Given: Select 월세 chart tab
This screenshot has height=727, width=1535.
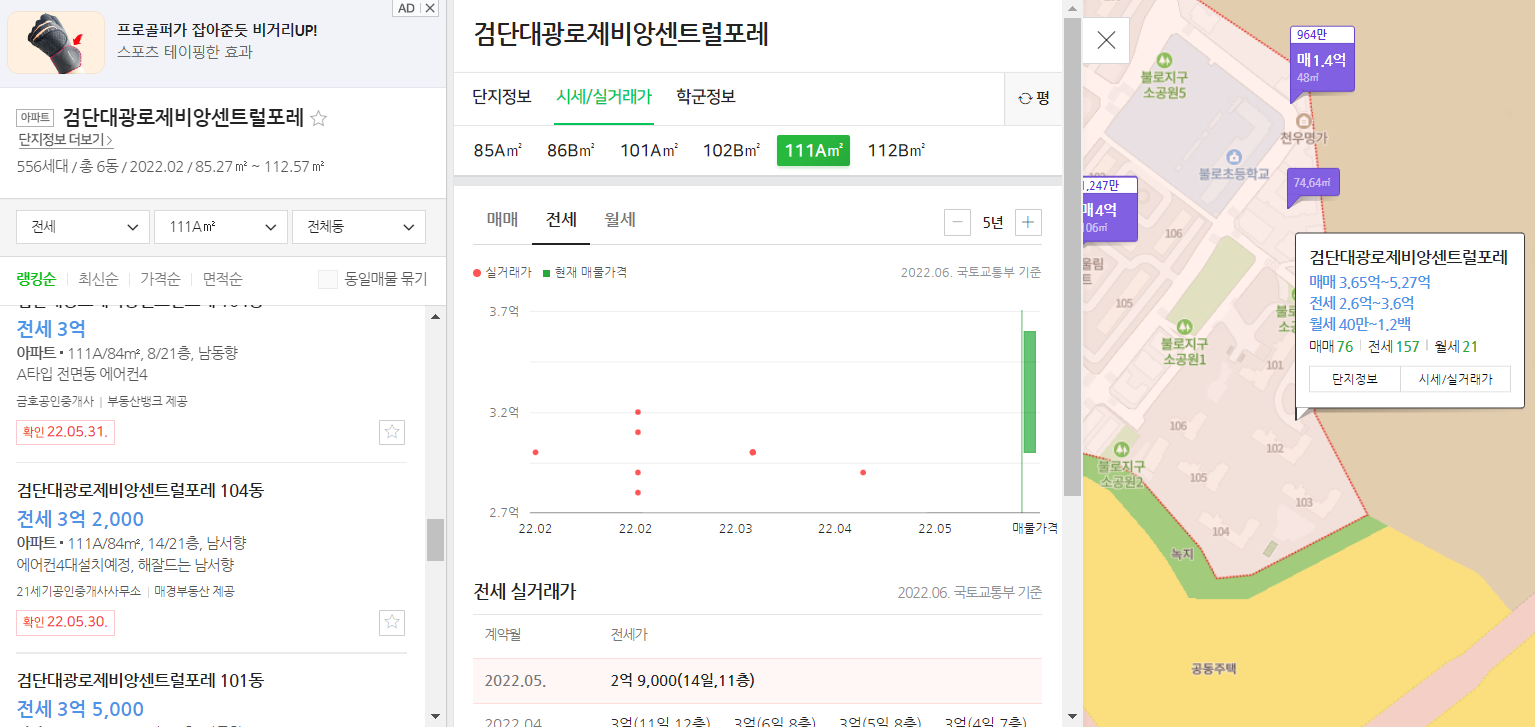Looking at the screenshot, I should 620,220.
